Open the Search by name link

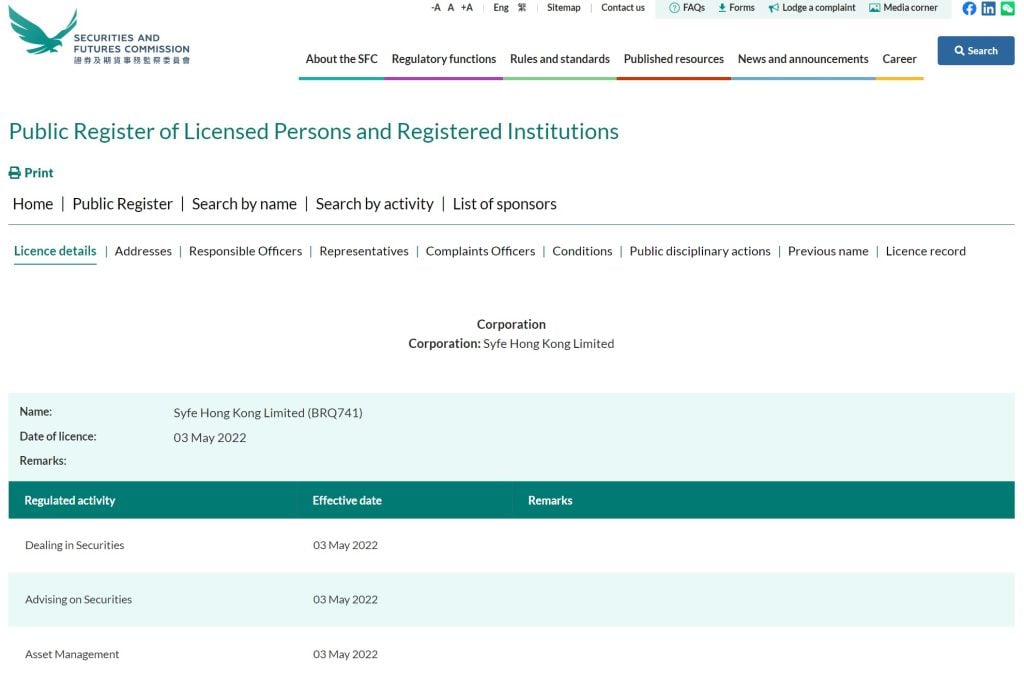pos(244,204)
